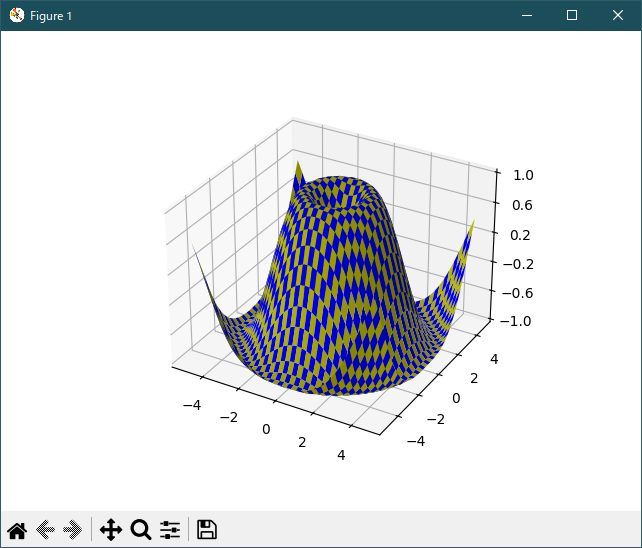Click the 1.0 tick label on the vertical axis
This screenshot has width=642, height=548.
coord(522,175)
